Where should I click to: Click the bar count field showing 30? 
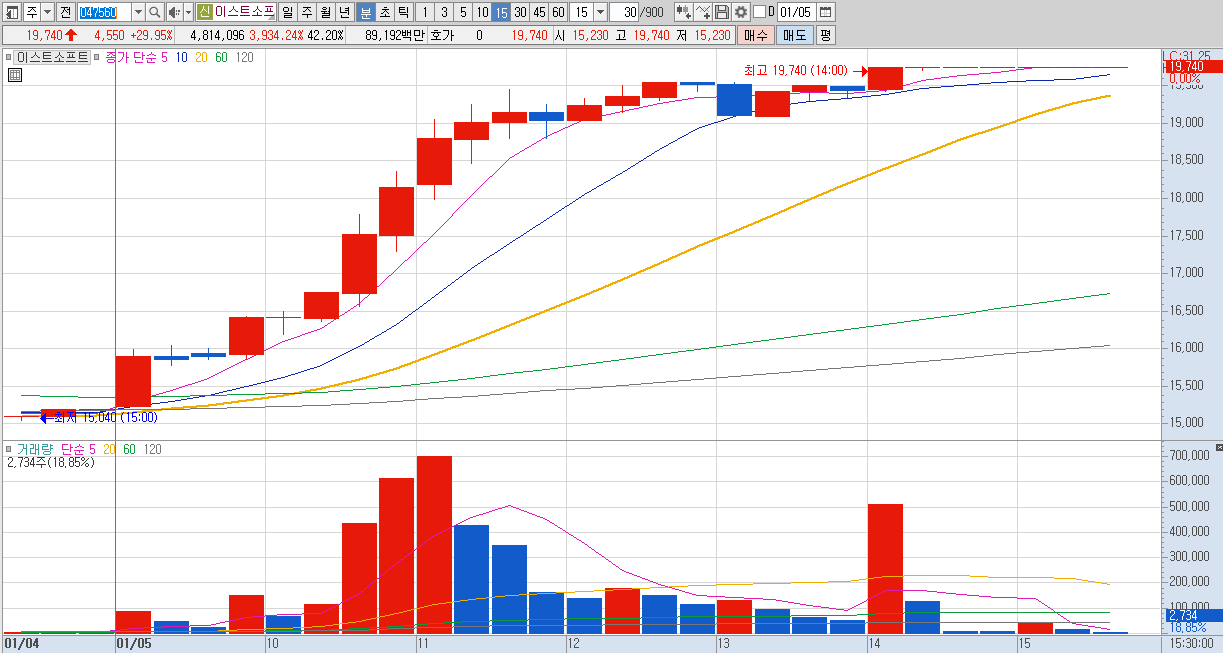point(625,12)
